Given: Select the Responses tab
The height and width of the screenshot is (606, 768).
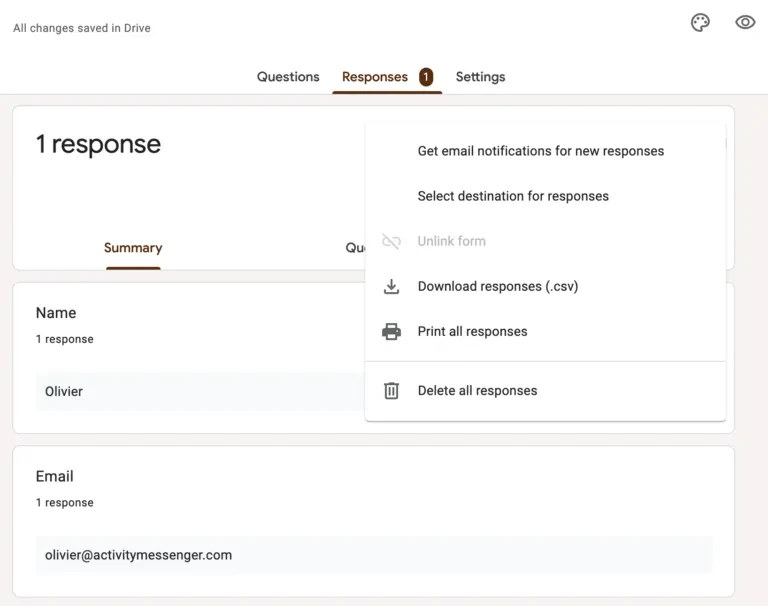Looking at the screenshot, I should [x=375, y=77].
